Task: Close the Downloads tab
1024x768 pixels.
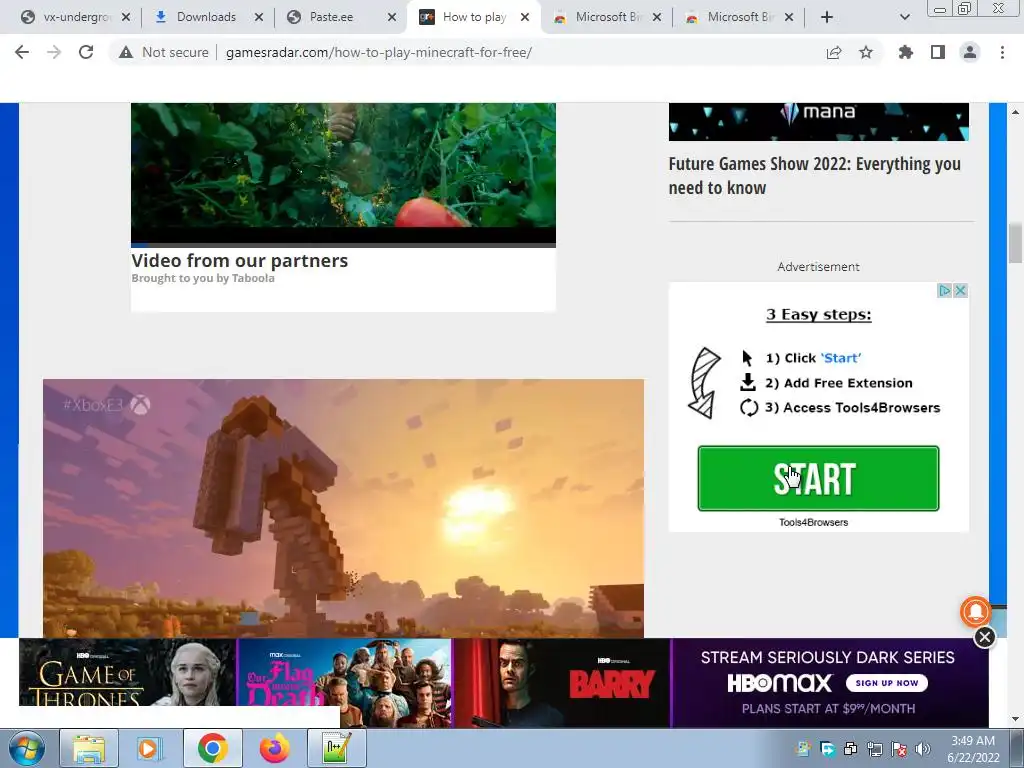Action: (259, 17)
